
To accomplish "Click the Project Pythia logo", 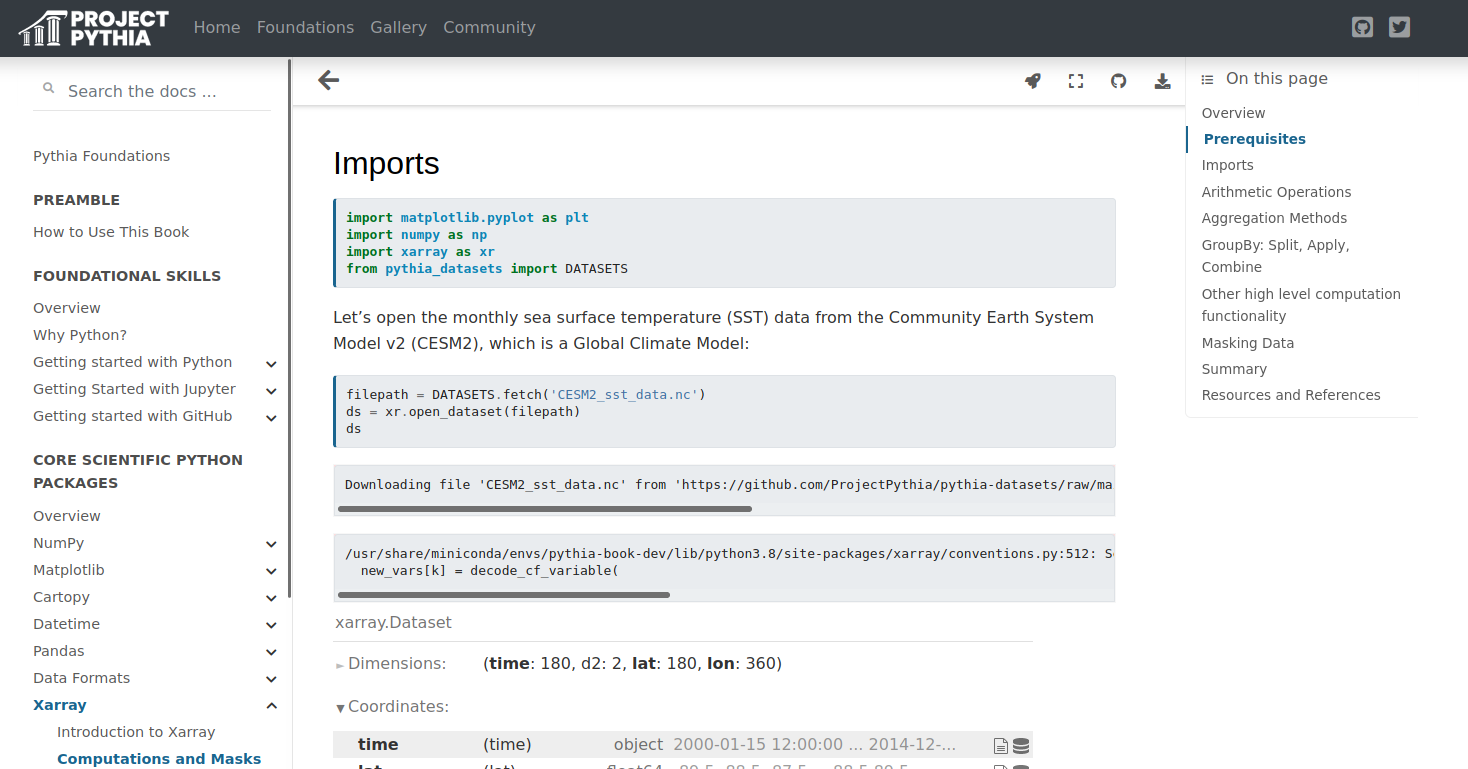I will click(x=94, y=28).
